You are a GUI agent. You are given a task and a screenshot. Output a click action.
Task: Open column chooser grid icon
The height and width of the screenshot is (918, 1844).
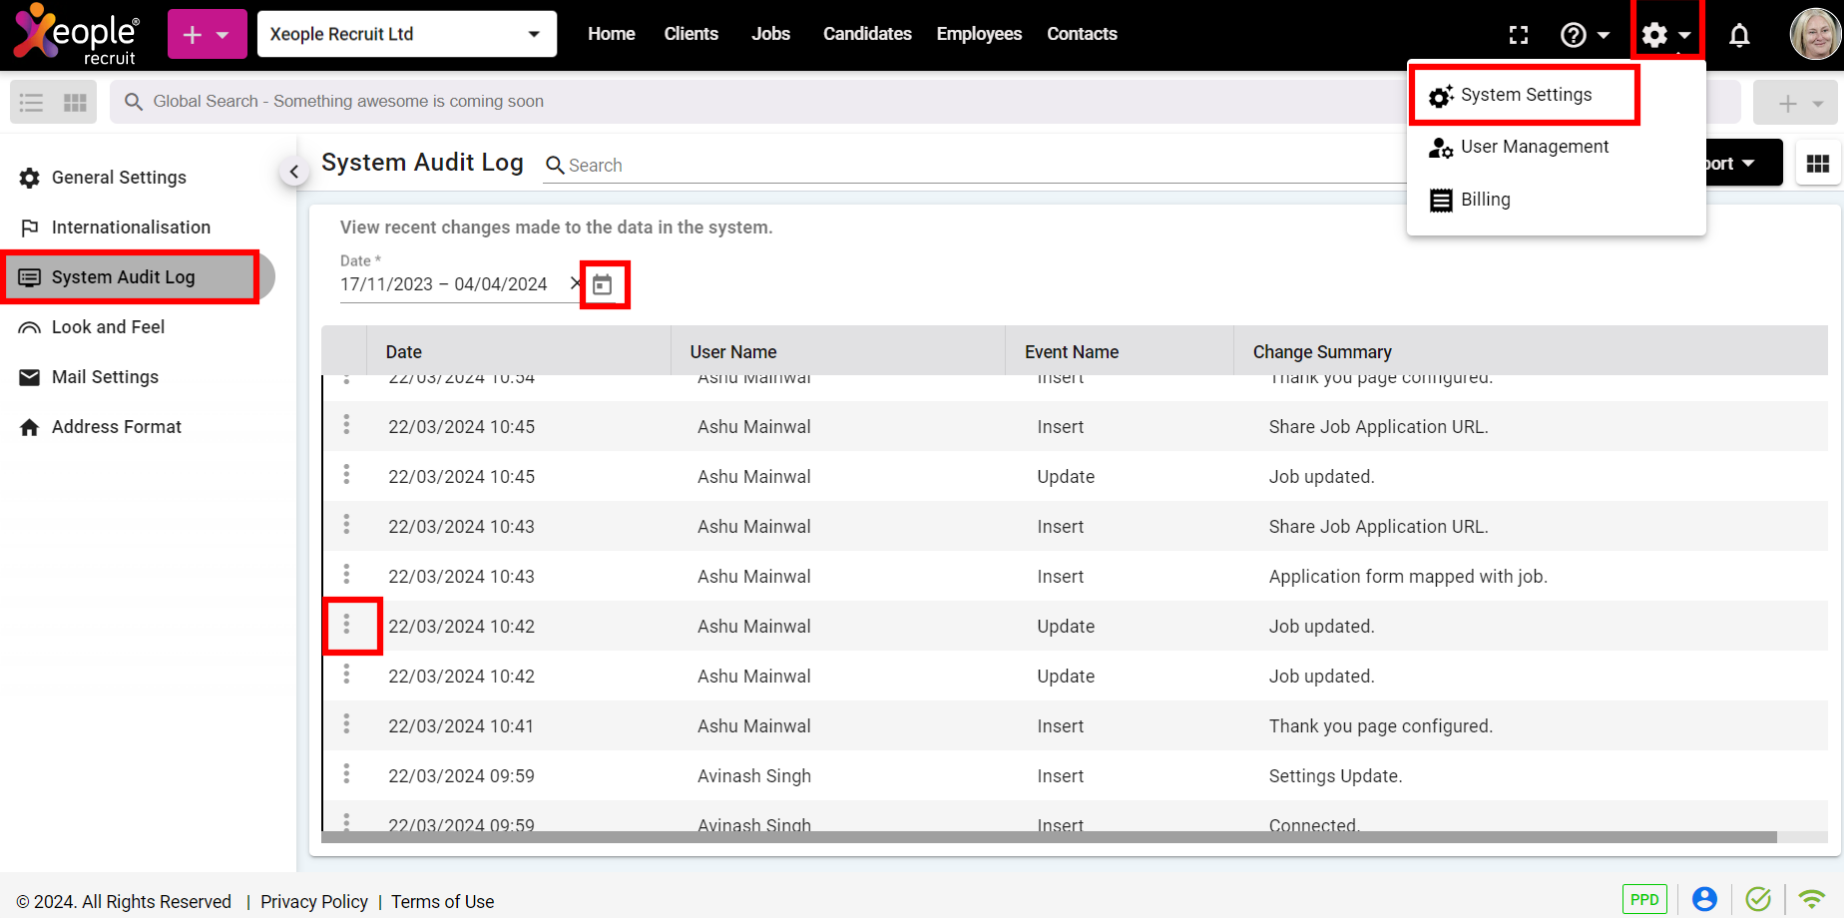(x=1818, y=163)
